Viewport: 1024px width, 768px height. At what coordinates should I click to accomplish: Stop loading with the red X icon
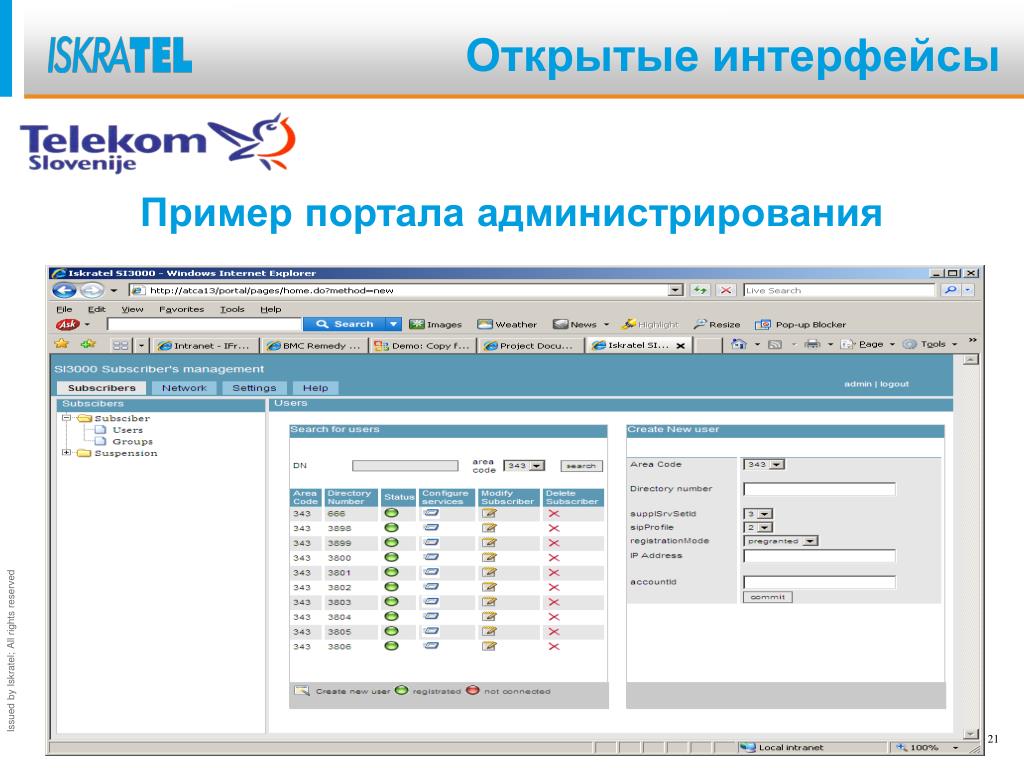(726, 290)
